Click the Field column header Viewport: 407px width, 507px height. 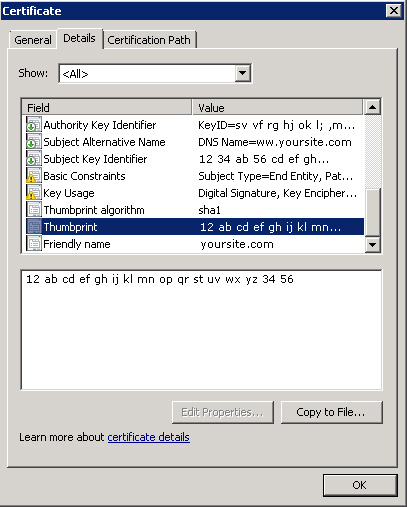pos(107,108)
